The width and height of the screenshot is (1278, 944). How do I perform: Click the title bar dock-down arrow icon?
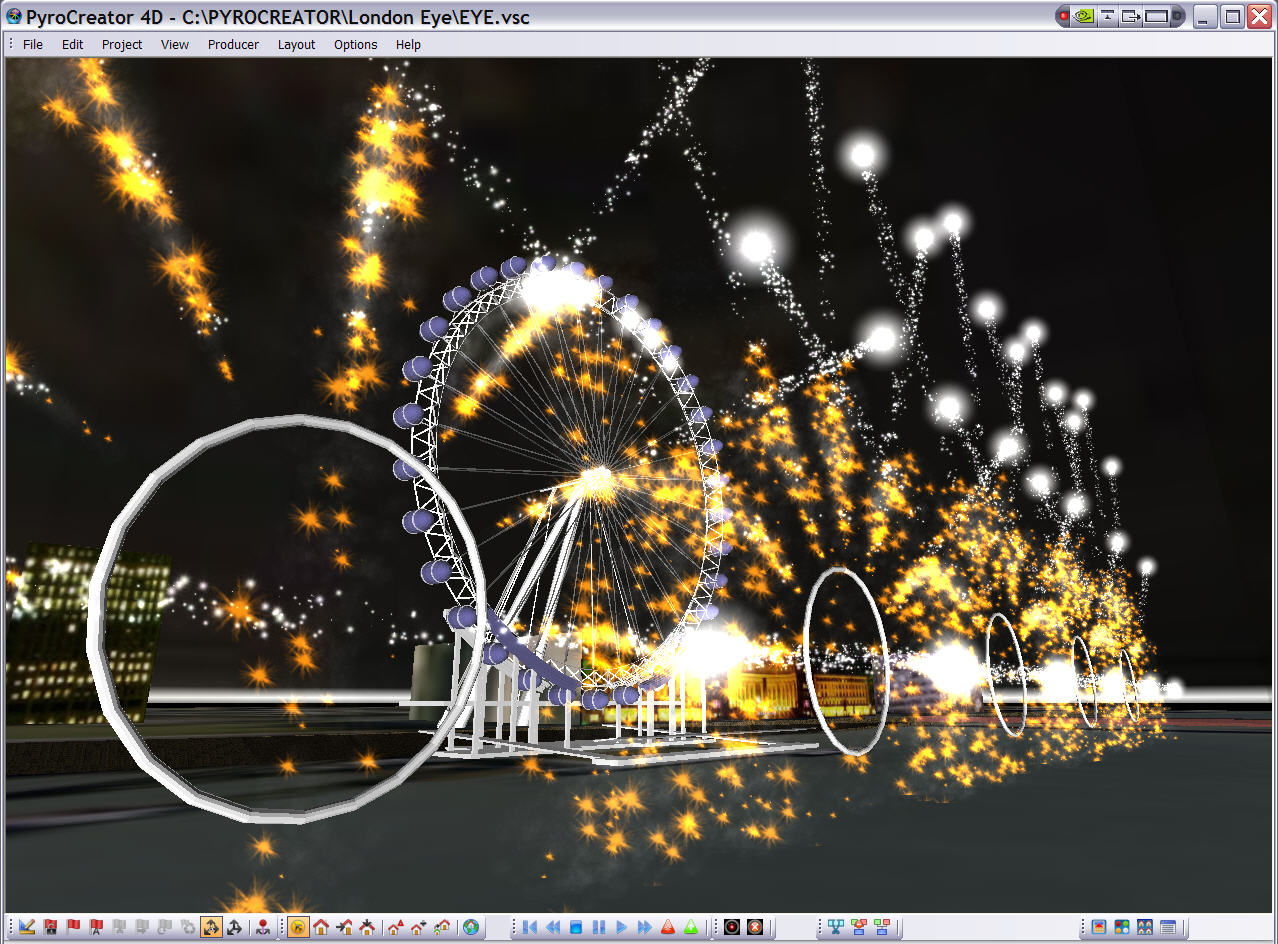(1108, 17)
